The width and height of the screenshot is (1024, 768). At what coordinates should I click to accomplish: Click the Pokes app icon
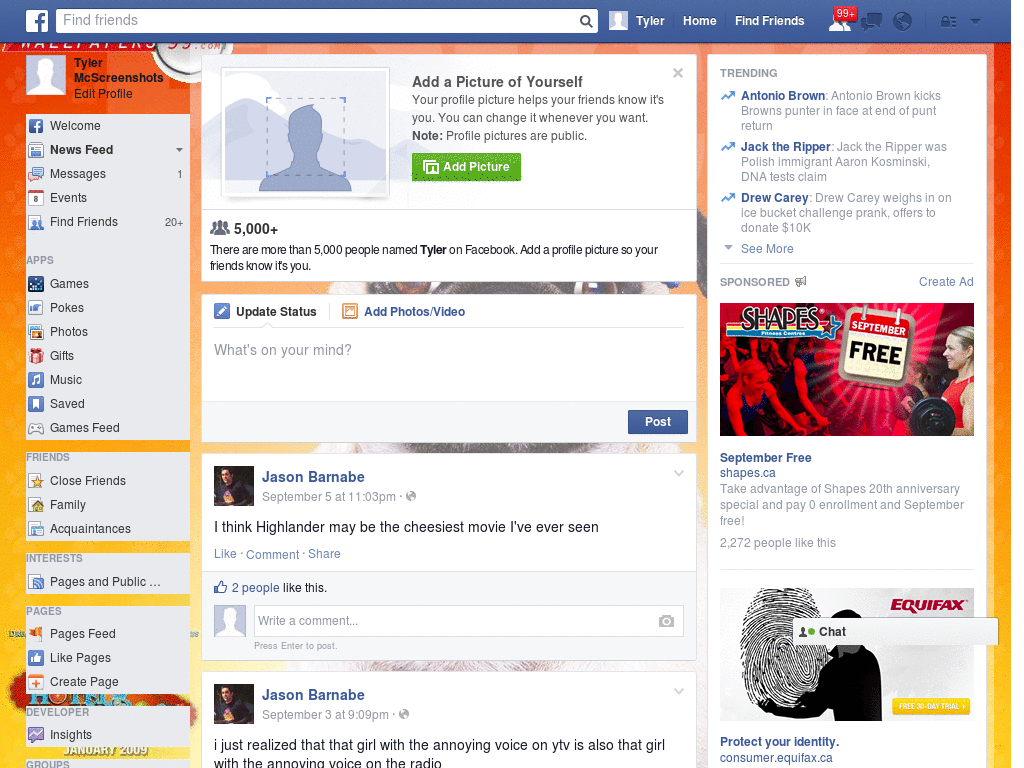pyautogui.click(x=36, y=308)
